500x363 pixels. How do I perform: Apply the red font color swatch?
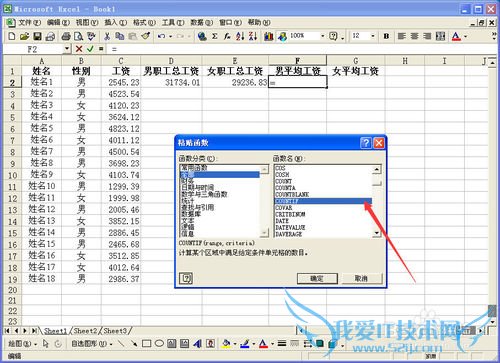pyautogui.click(x=456, y=36)
